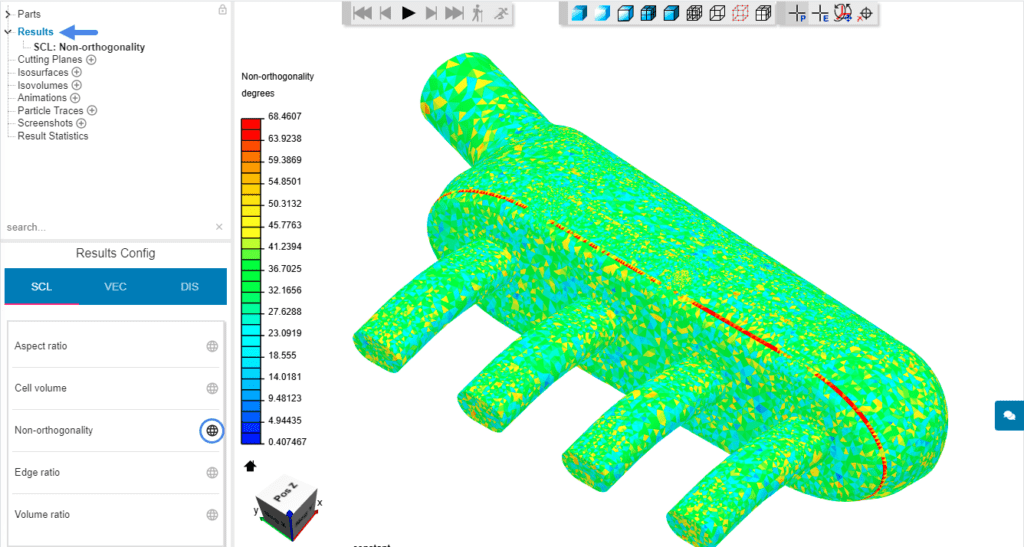Click the lock icon in tree panel
This screenshot has width=1024, height=547.
coord(222,10)
